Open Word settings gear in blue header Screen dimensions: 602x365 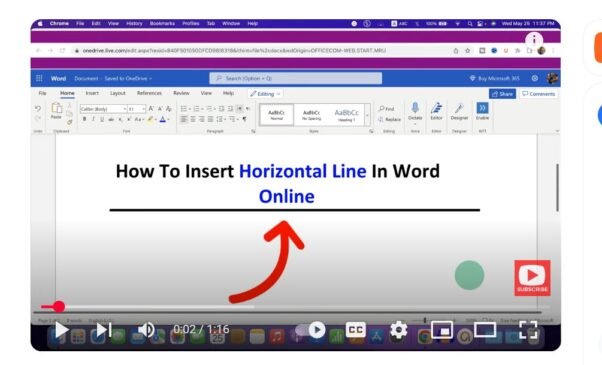[x=535, y=78]
